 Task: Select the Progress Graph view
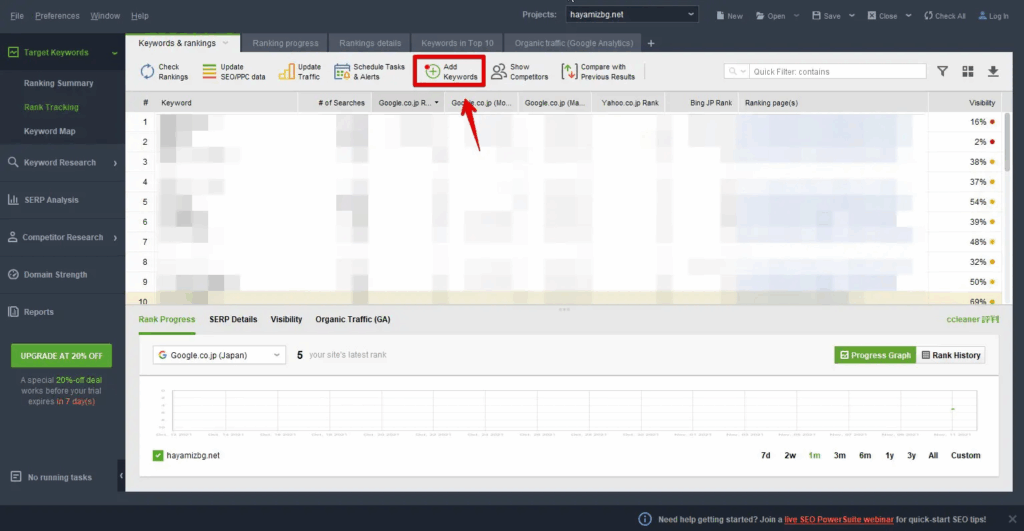[875, 355]
